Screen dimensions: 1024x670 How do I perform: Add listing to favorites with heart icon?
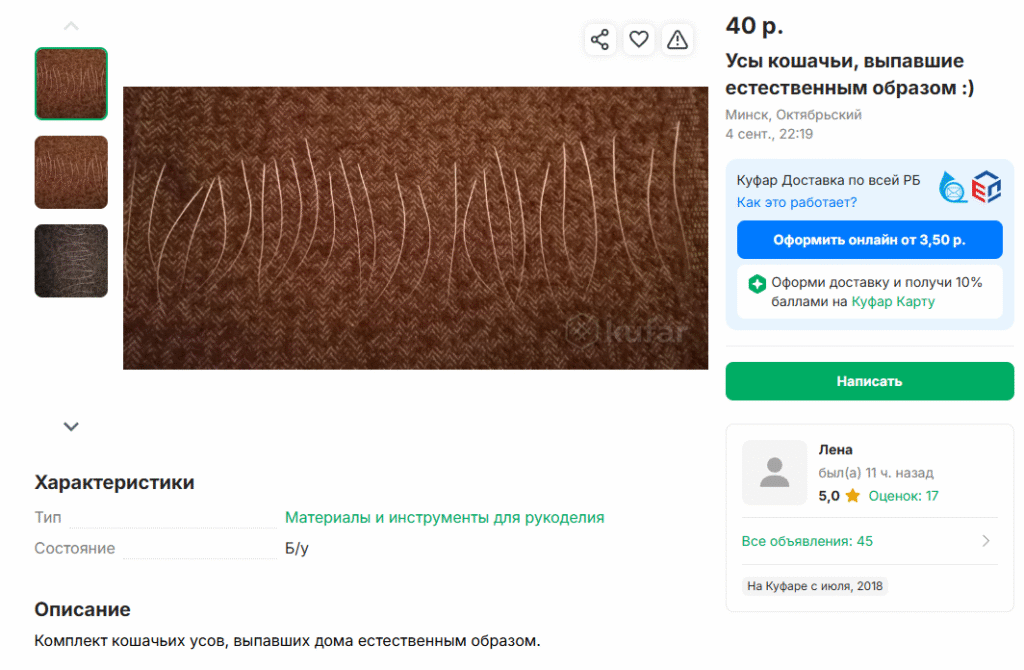[x=639, y=40]
